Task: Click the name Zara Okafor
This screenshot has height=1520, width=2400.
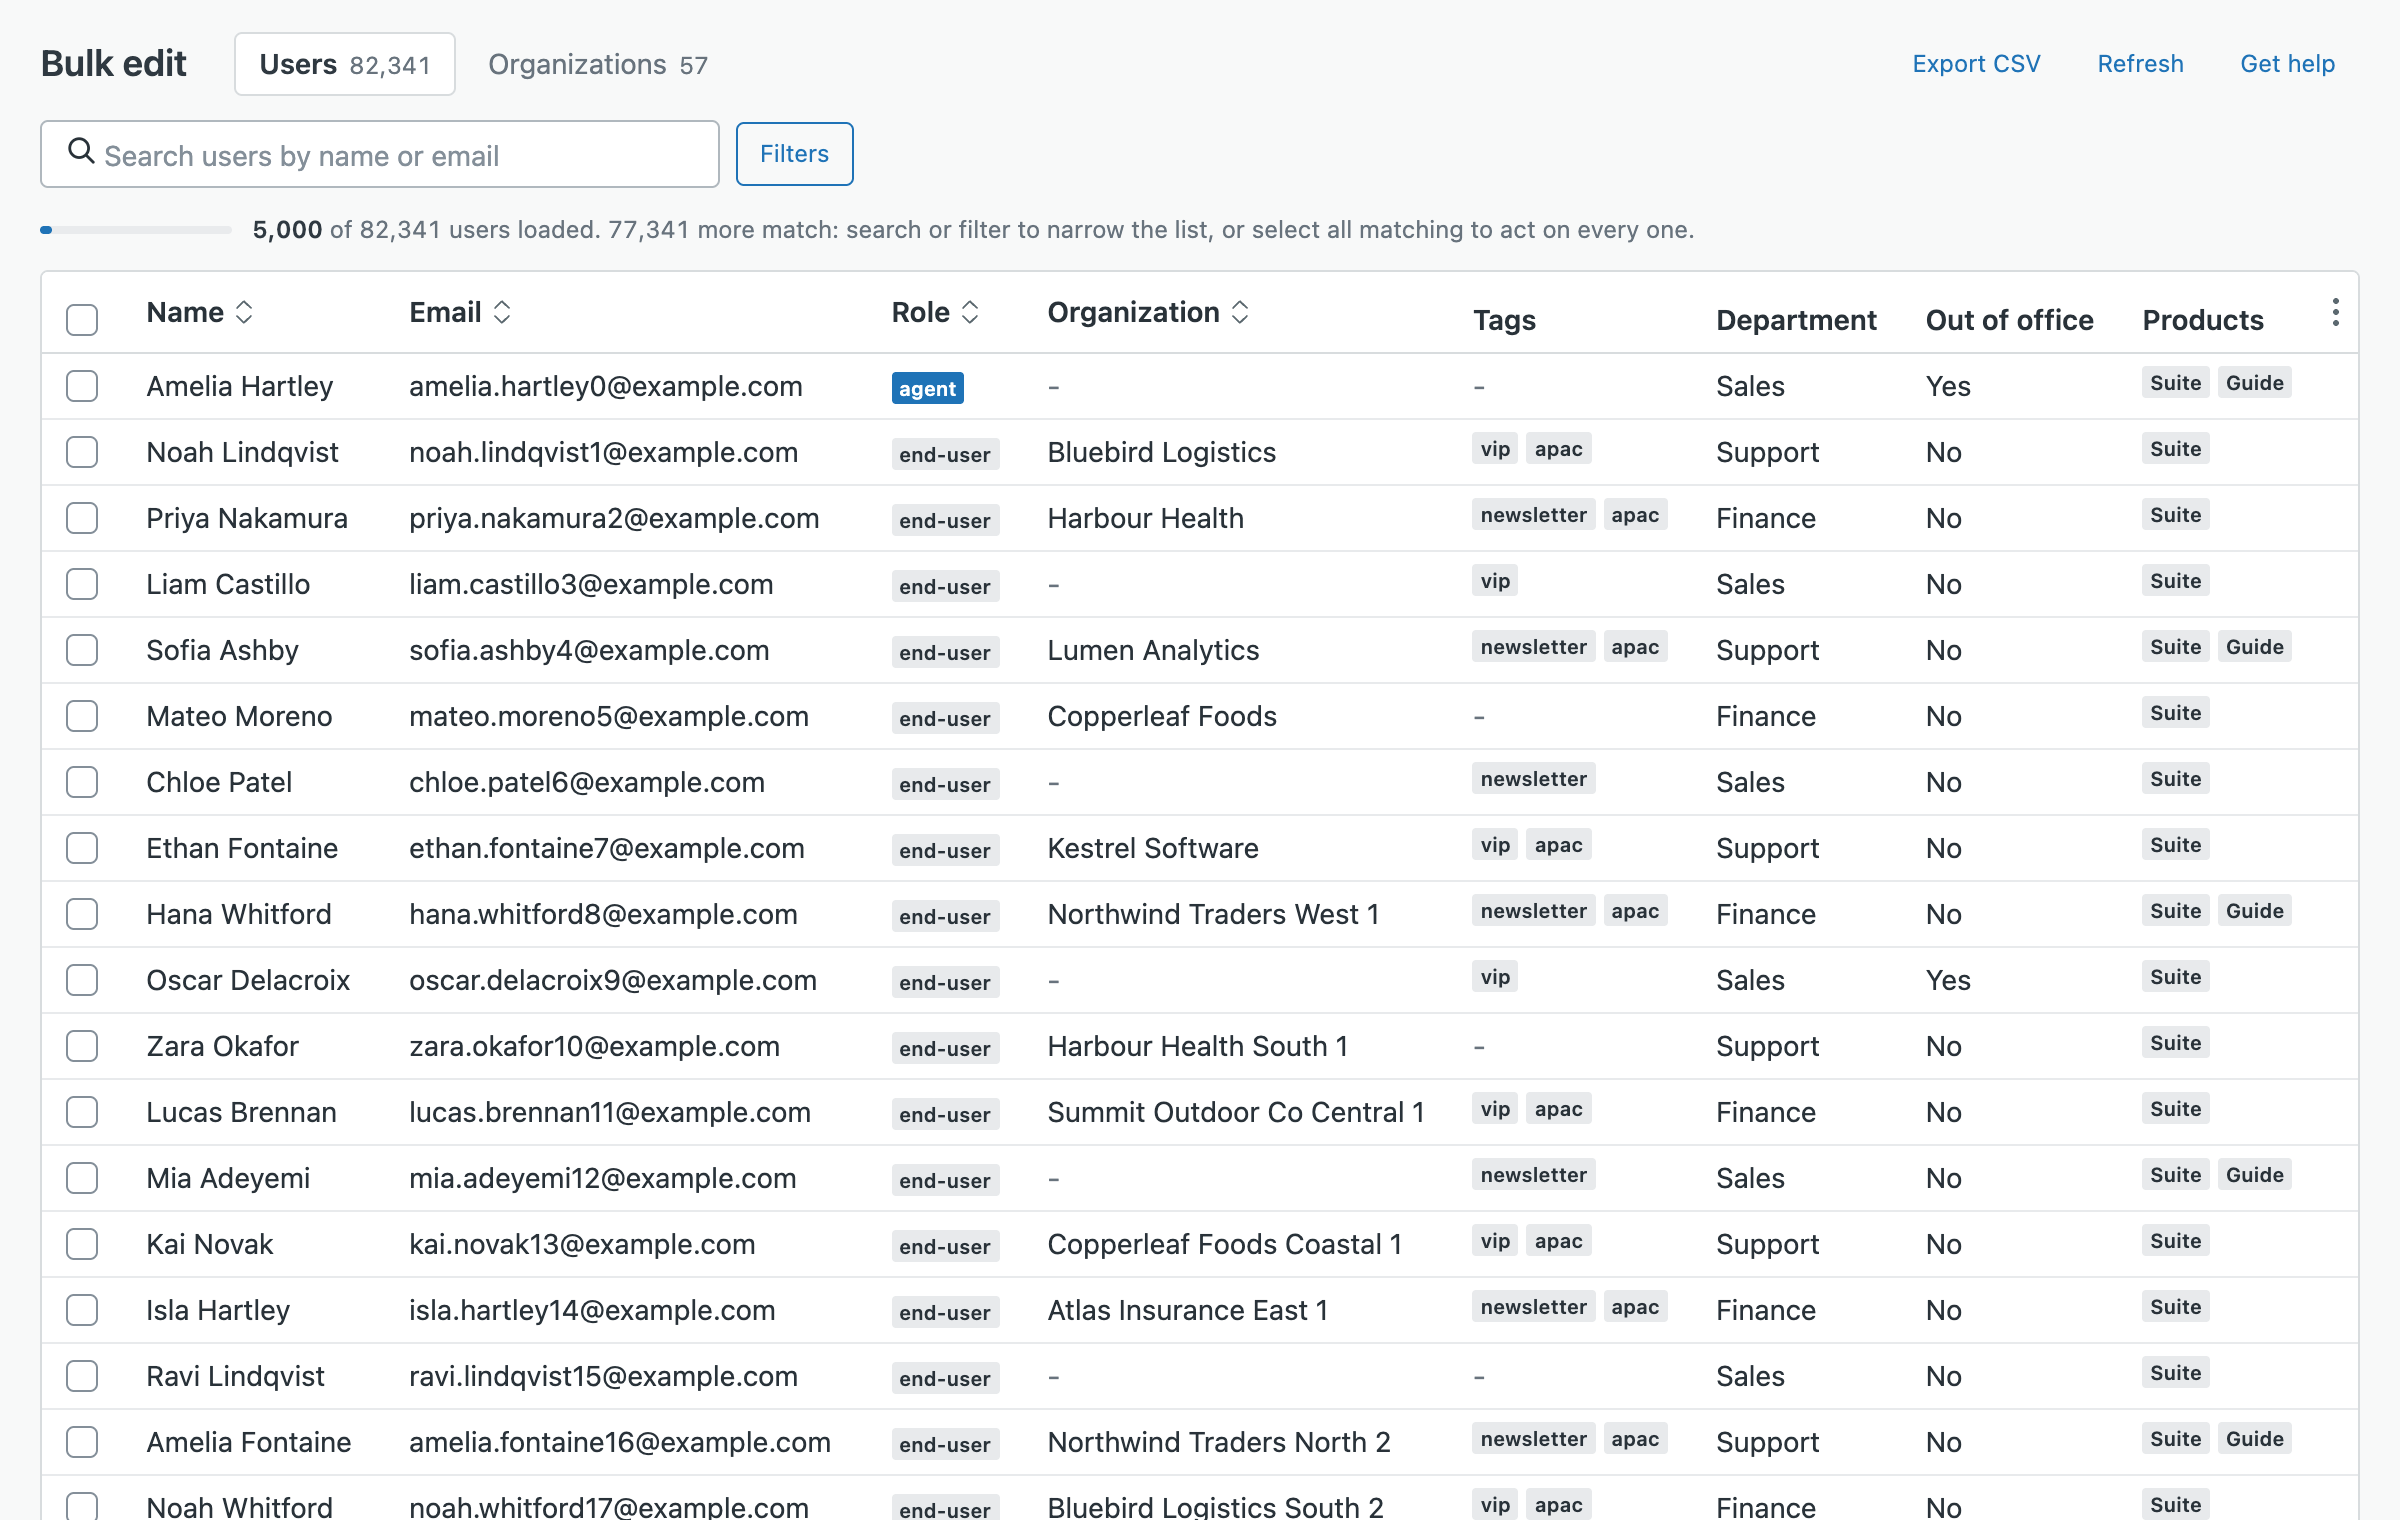Action: (x=222, y=1046)
